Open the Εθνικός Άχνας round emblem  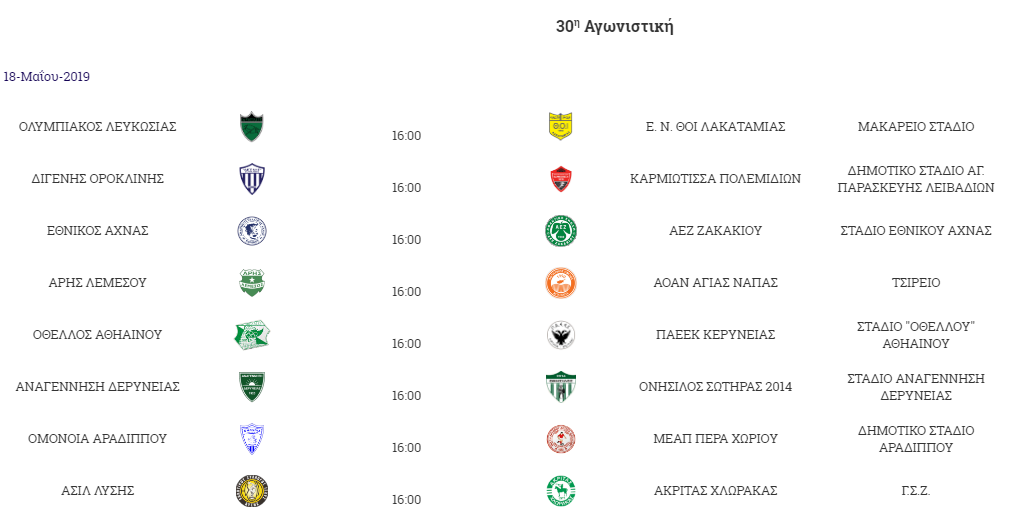click(252, 231)
